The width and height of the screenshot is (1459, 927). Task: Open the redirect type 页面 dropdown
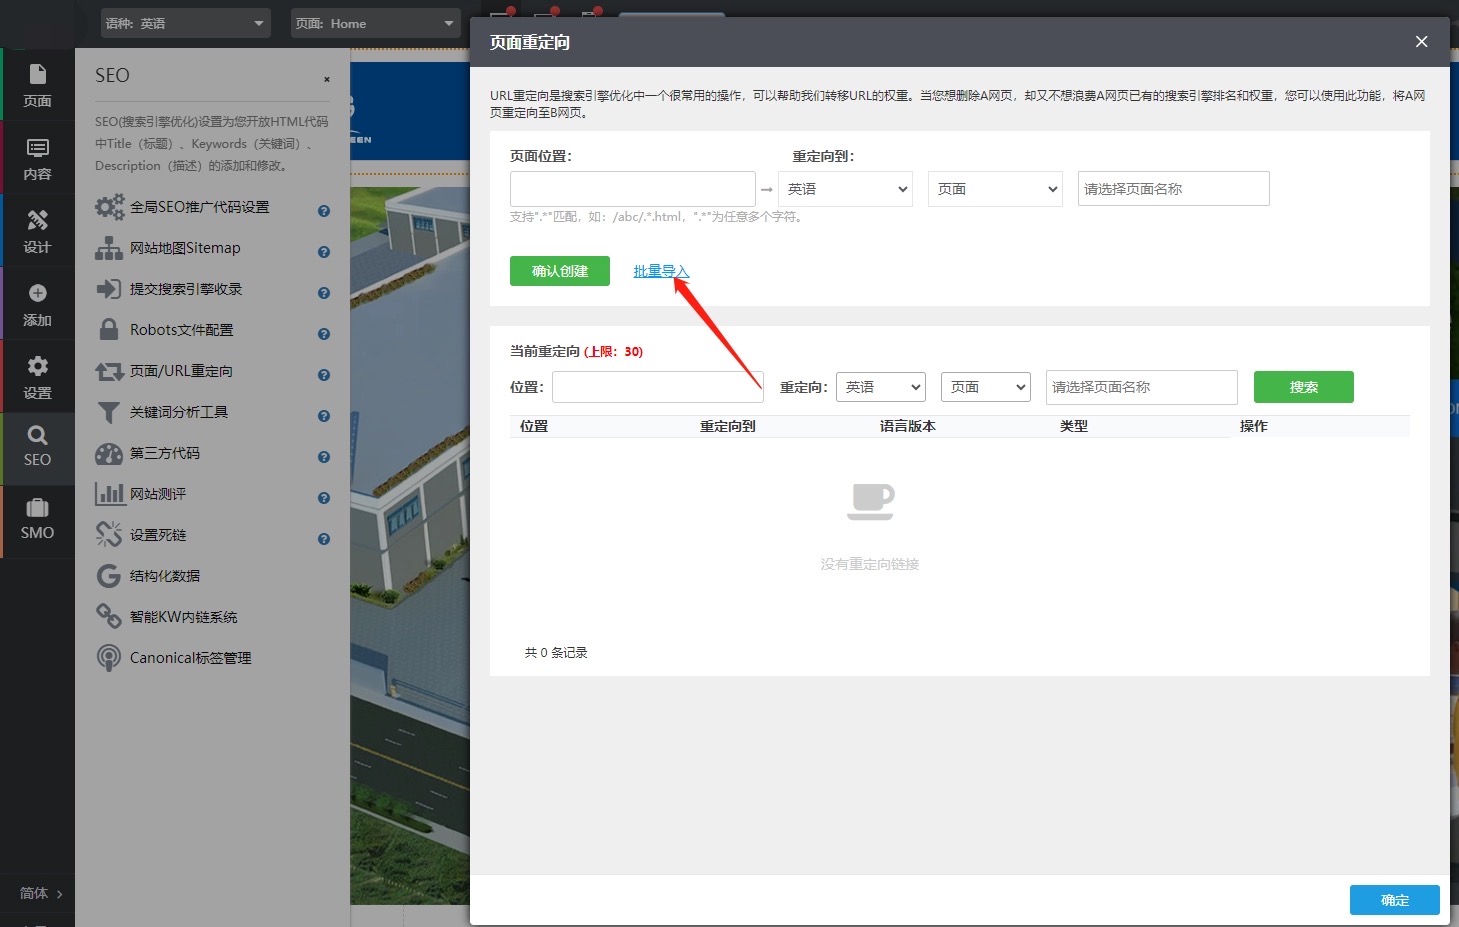pos(995,189)
